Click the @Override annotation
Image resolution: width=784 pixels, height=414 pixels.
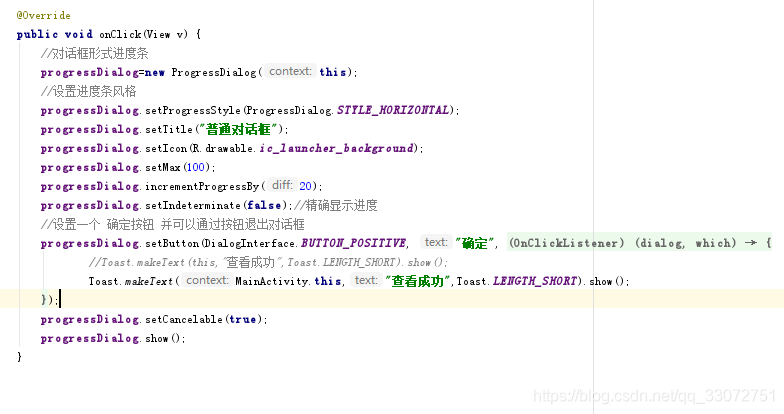(x=44, y=15)
